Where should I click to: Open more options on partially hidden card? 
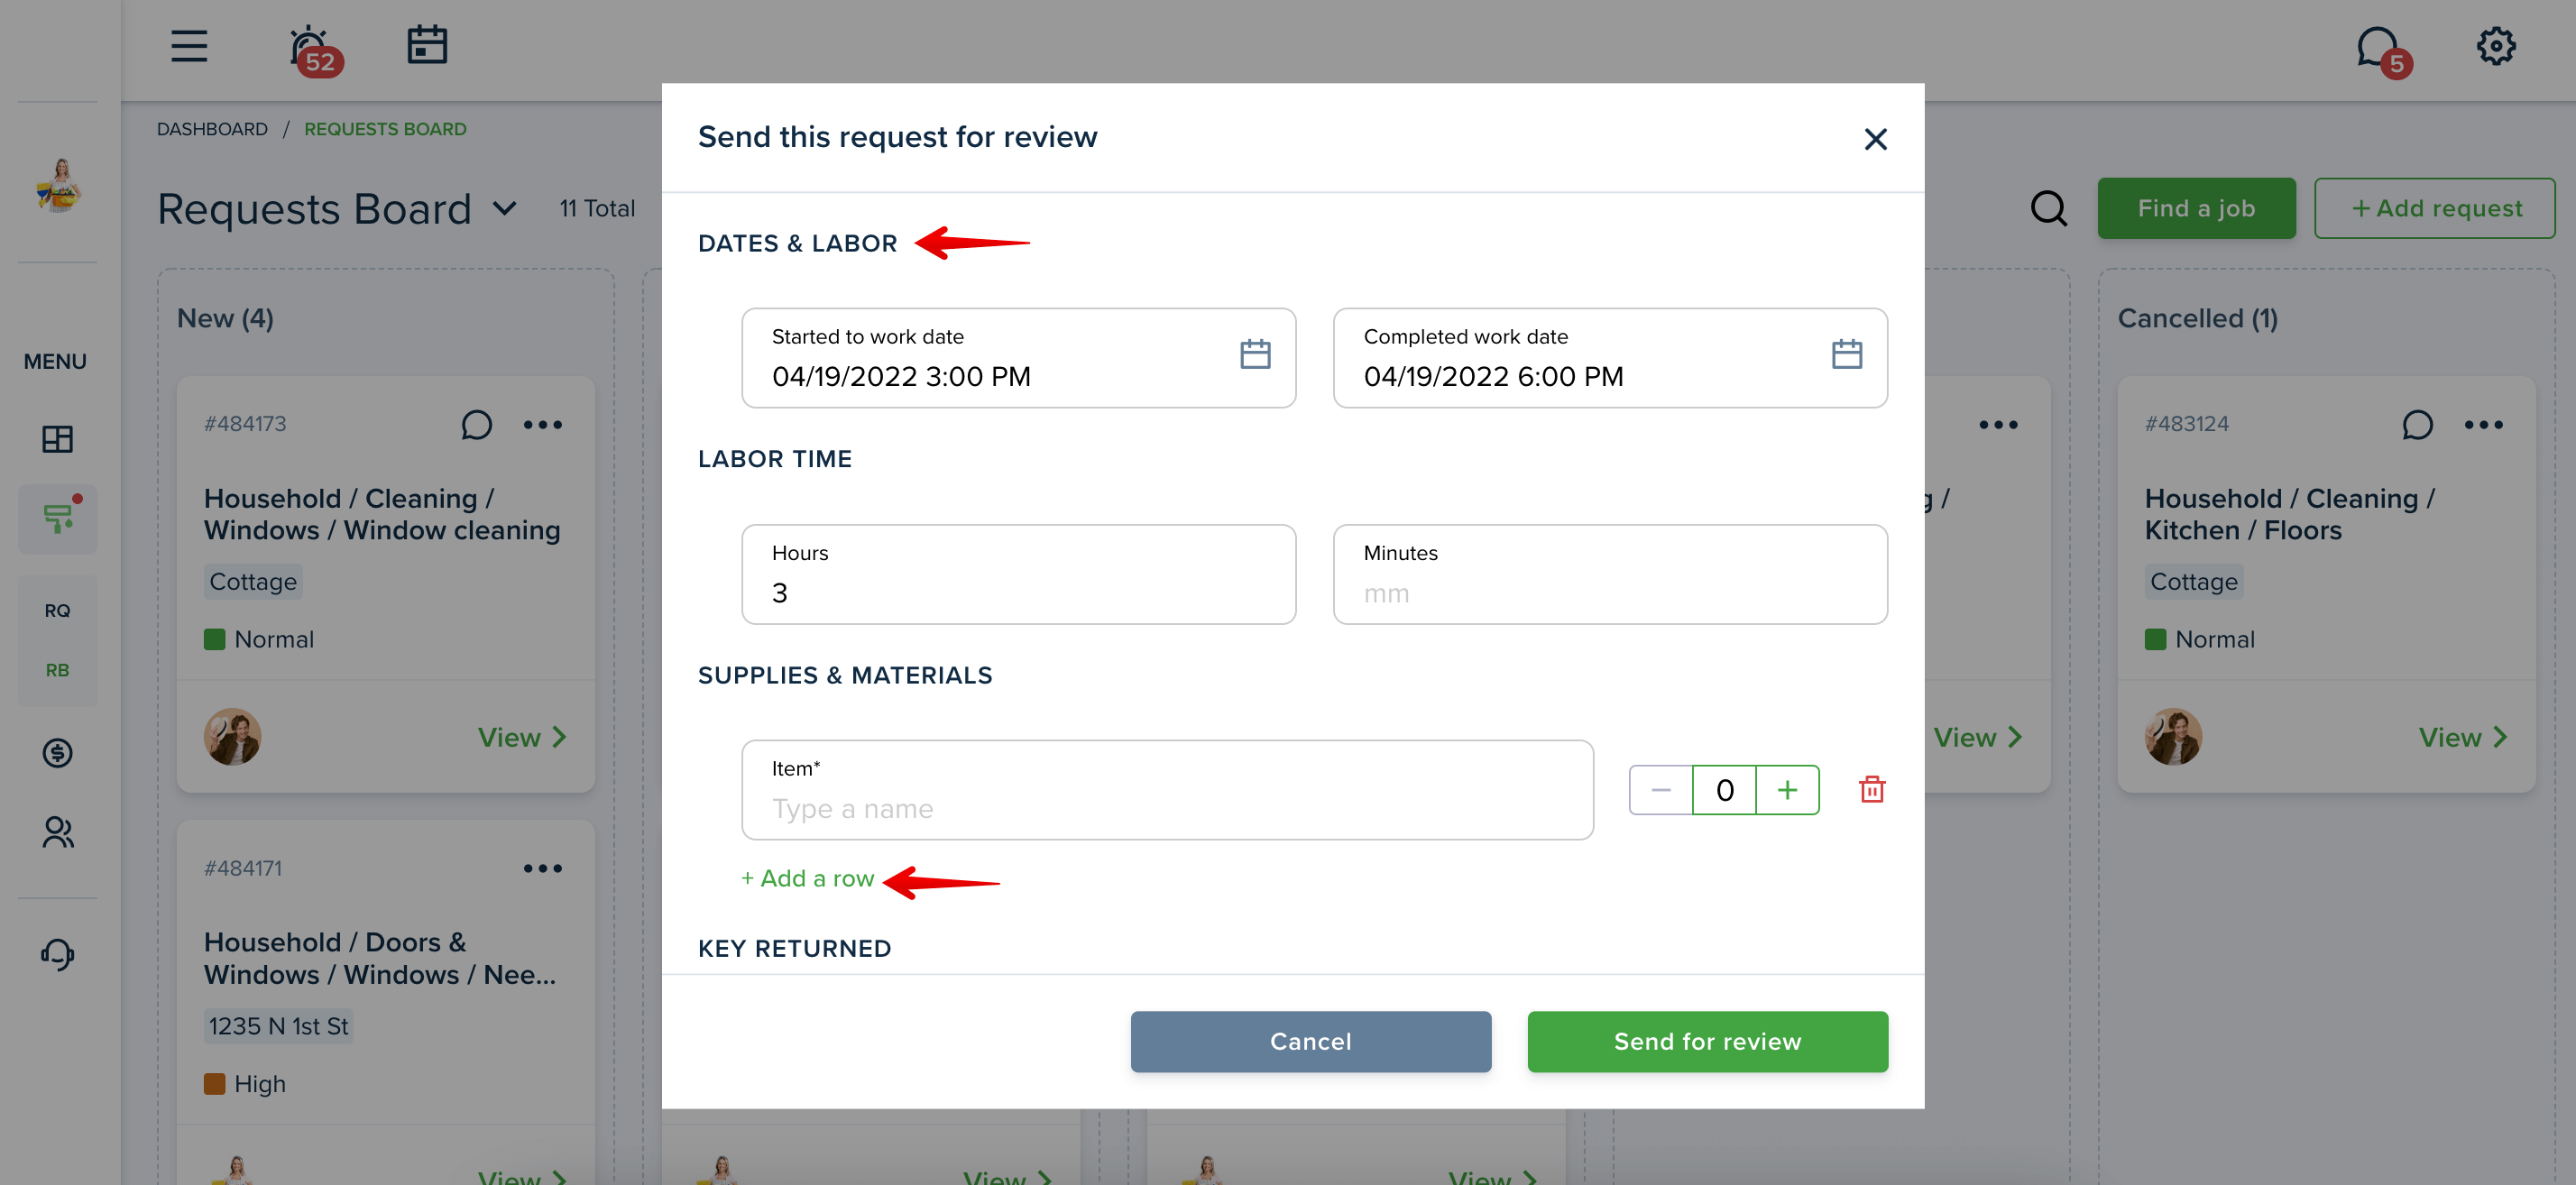(1998, 425)
